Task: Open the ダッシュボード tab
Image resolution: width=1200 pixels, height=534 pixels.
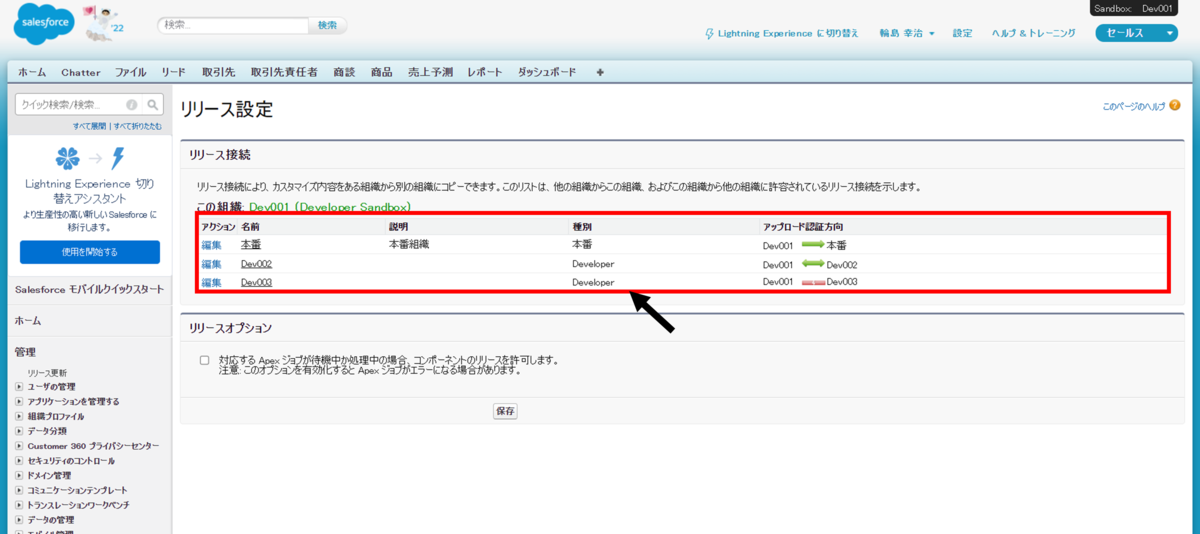Action: point(547,72)
